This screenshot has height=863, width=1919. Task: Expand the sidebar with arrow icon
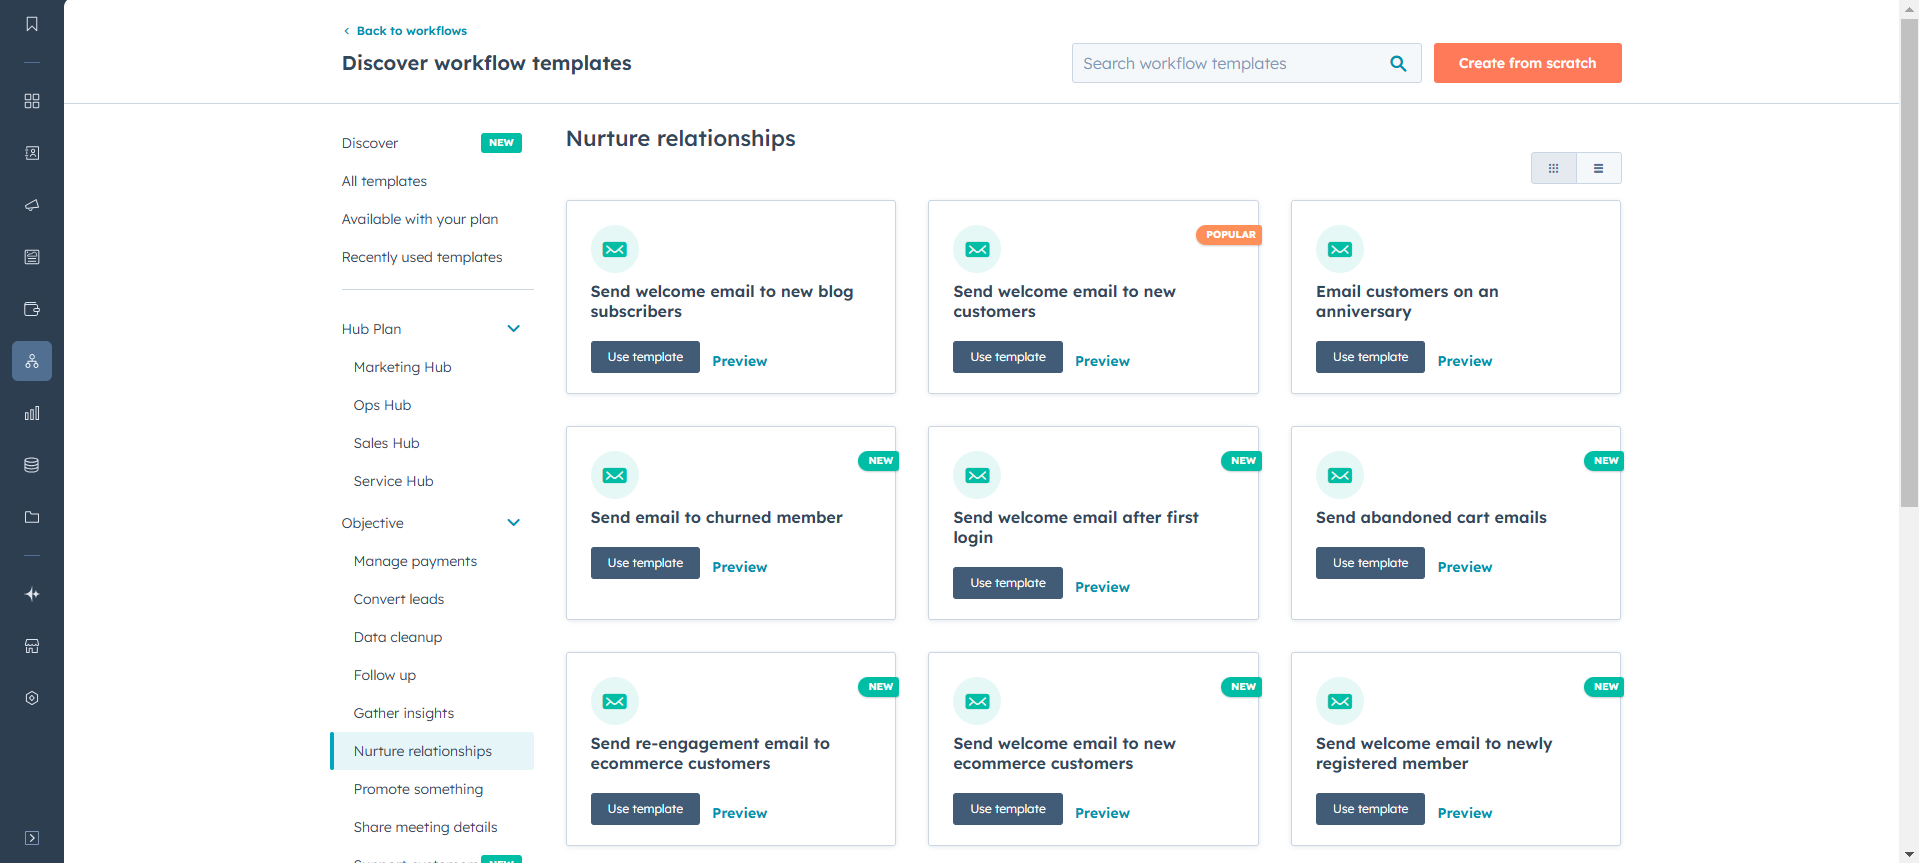[32, 838]
